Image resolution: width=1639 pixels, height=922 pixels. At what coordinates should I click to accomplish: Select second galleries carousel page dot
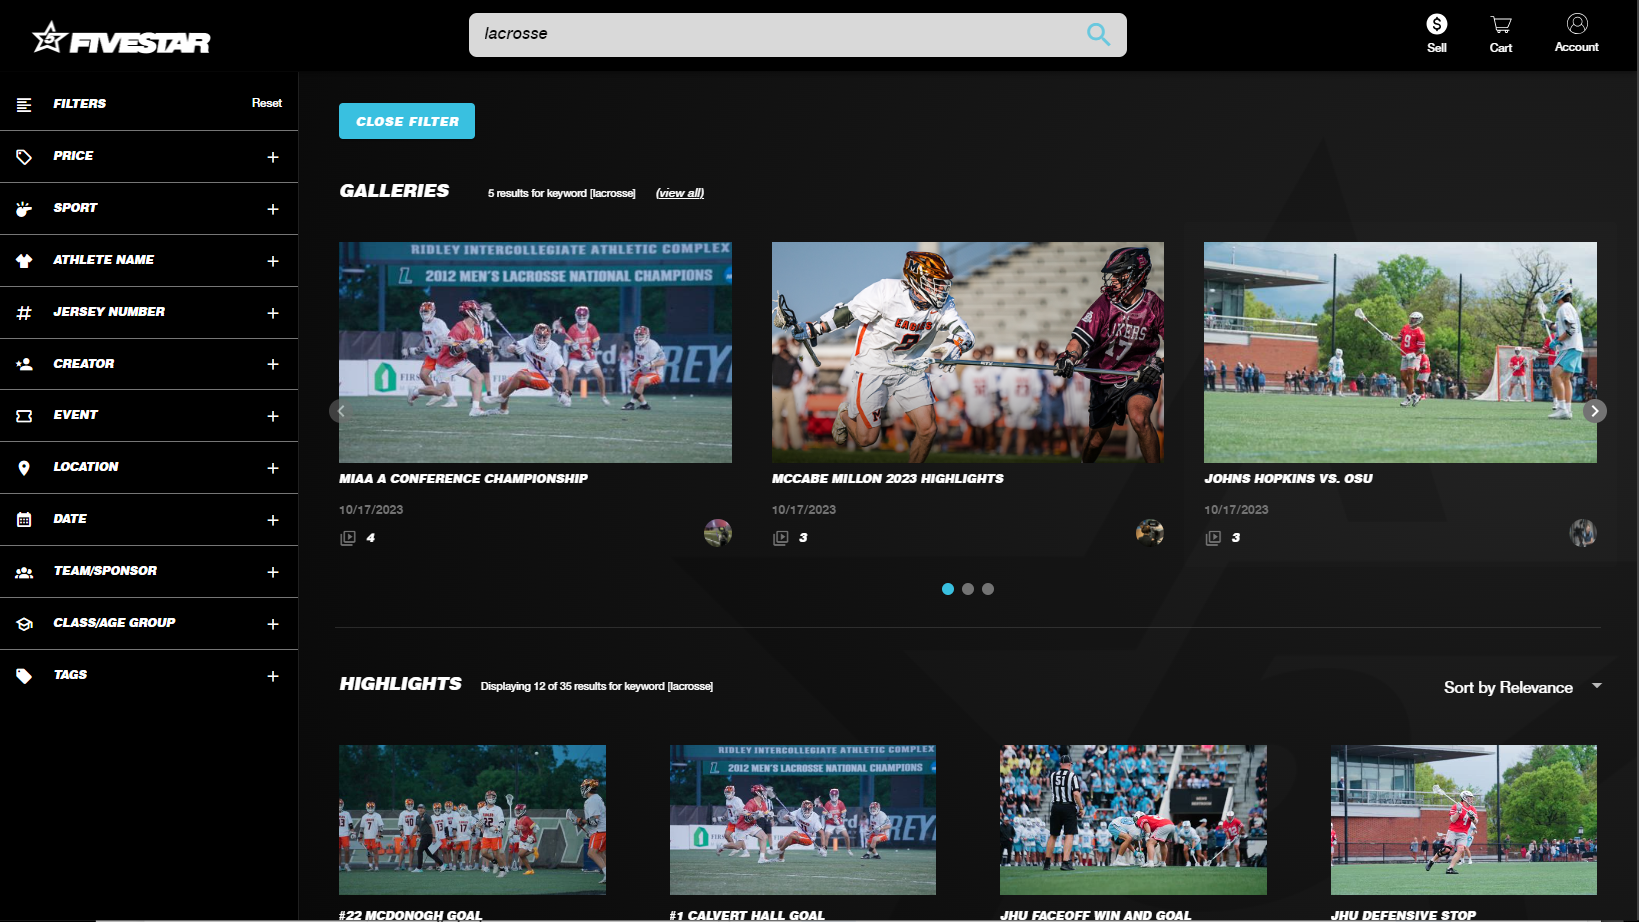[968, 589]
